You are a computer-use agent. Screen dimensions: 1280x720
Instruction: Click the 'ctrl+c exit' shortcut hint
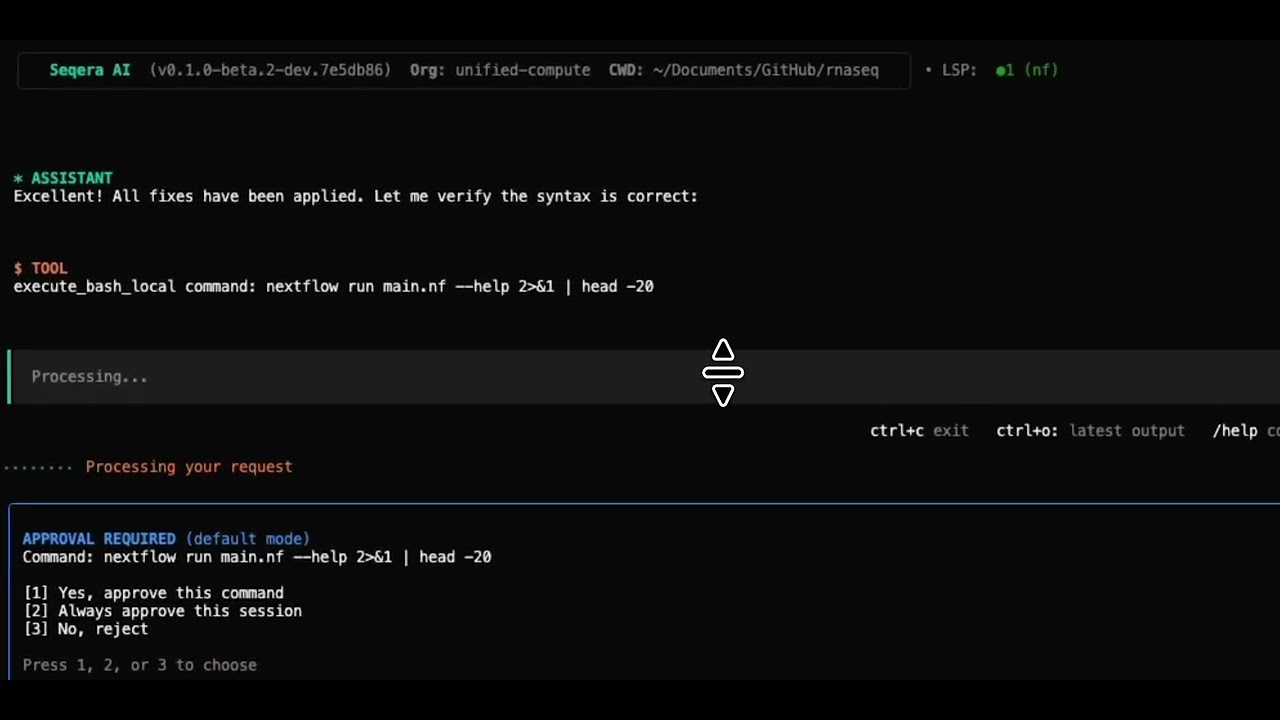pyautogui.click(x=919, y=431)
